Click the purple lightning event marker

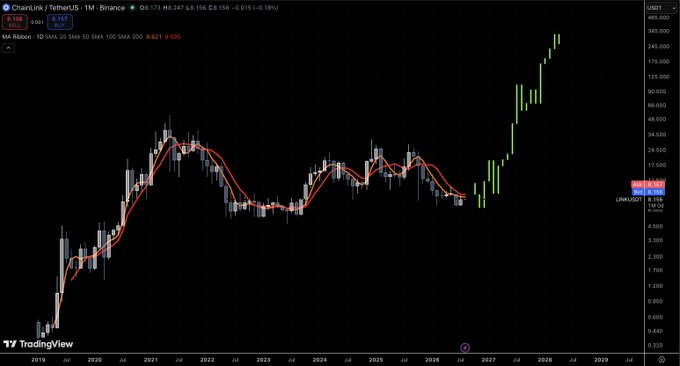(464, 347)
